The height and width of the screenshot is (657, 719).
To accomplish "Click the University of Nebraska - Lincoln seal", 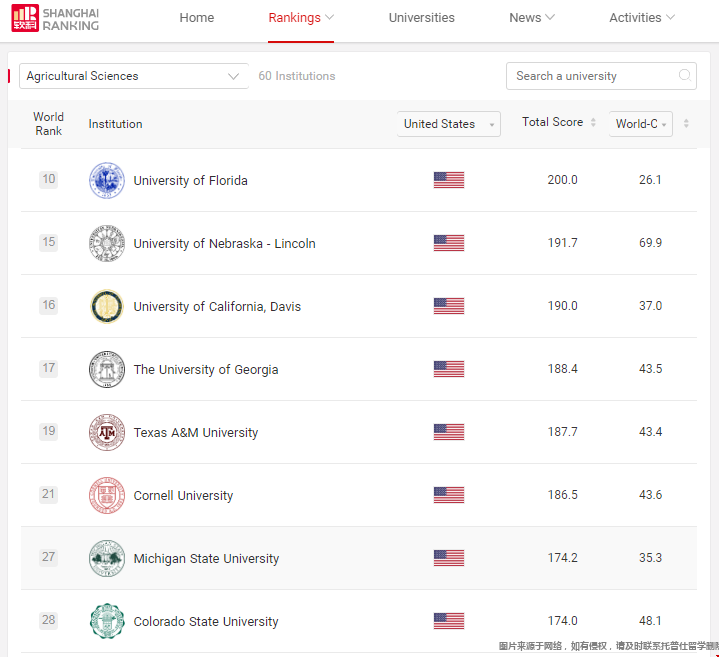I will (x=107, y=243).
